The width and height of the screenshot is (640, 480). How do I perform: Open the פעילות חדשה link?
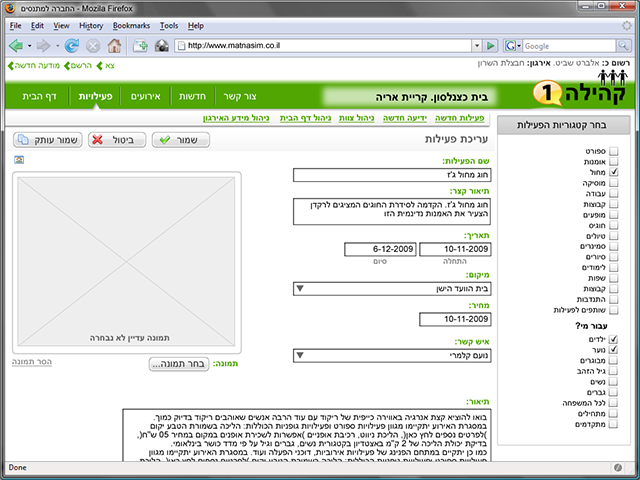click(x=460, y=118)
